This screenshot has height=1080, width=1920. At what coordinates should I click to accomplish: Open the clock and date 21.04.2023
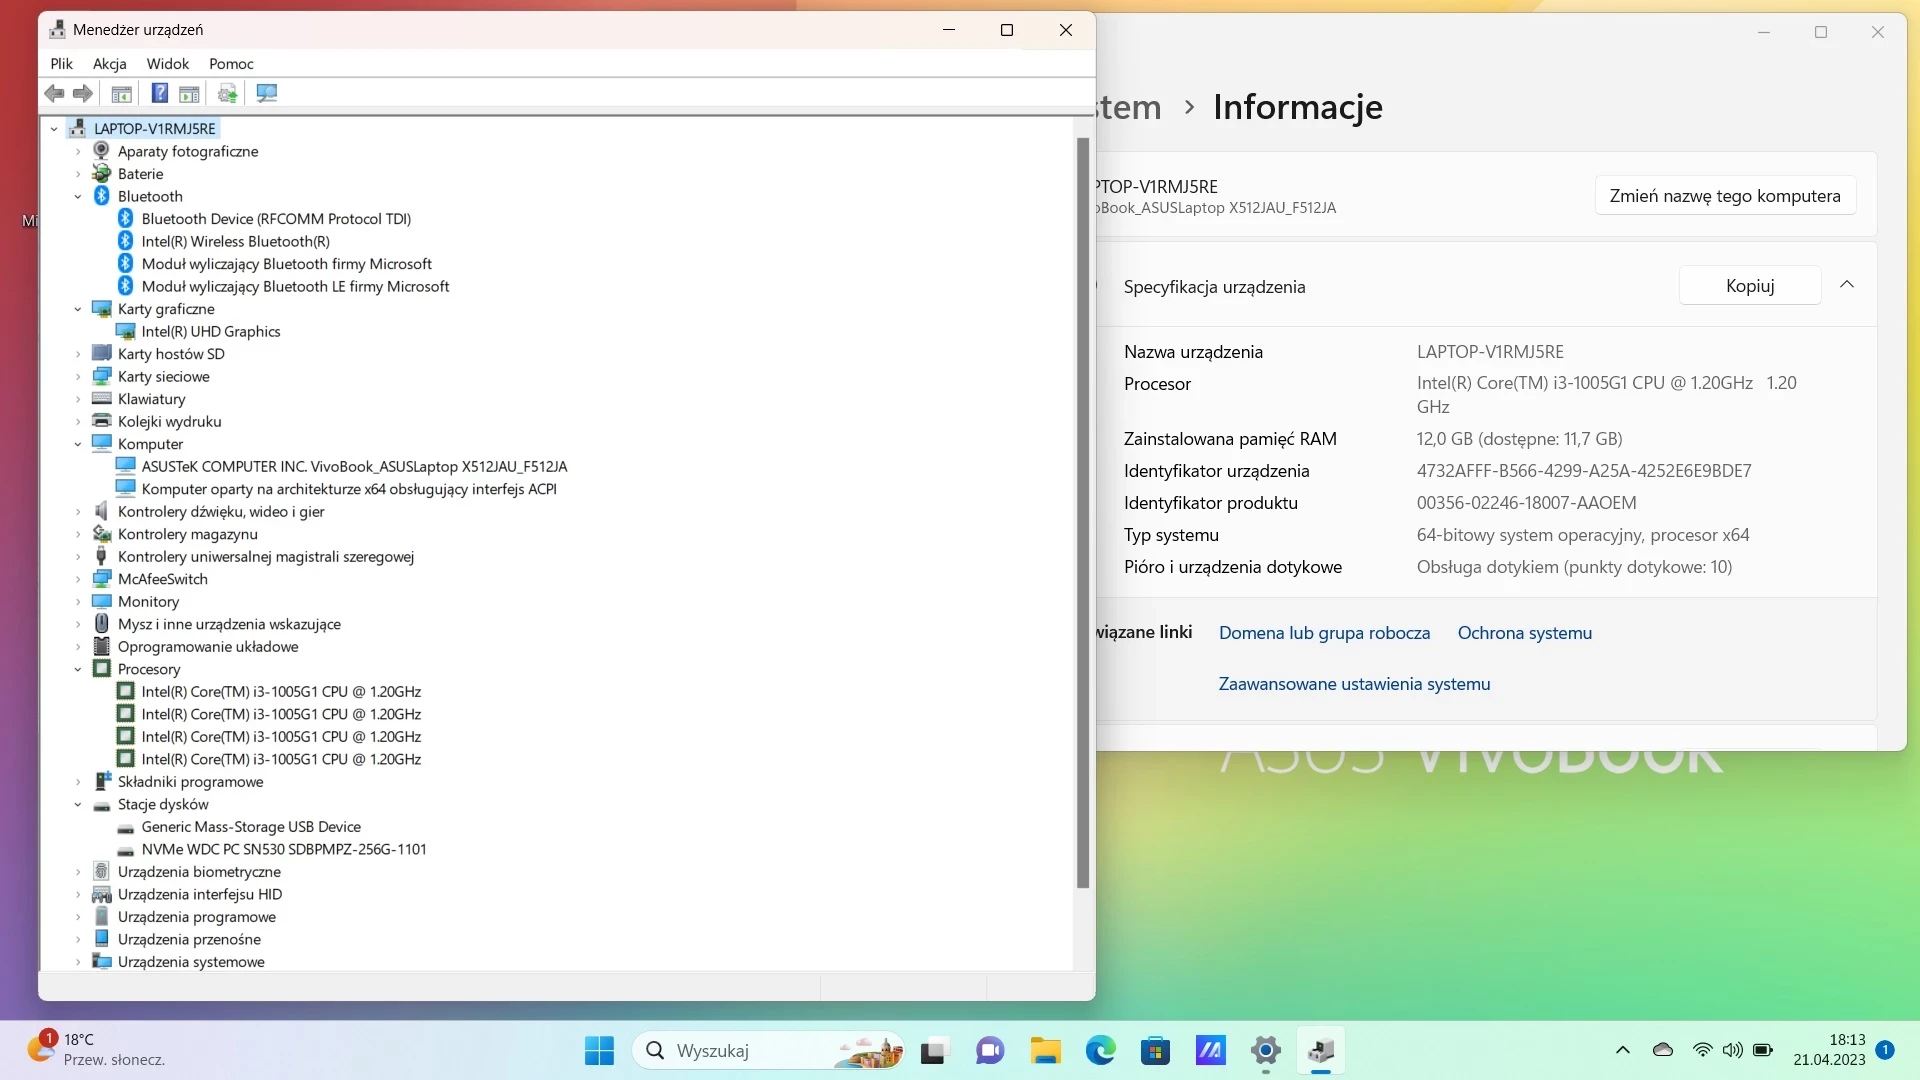(x=1829, y=1050)
